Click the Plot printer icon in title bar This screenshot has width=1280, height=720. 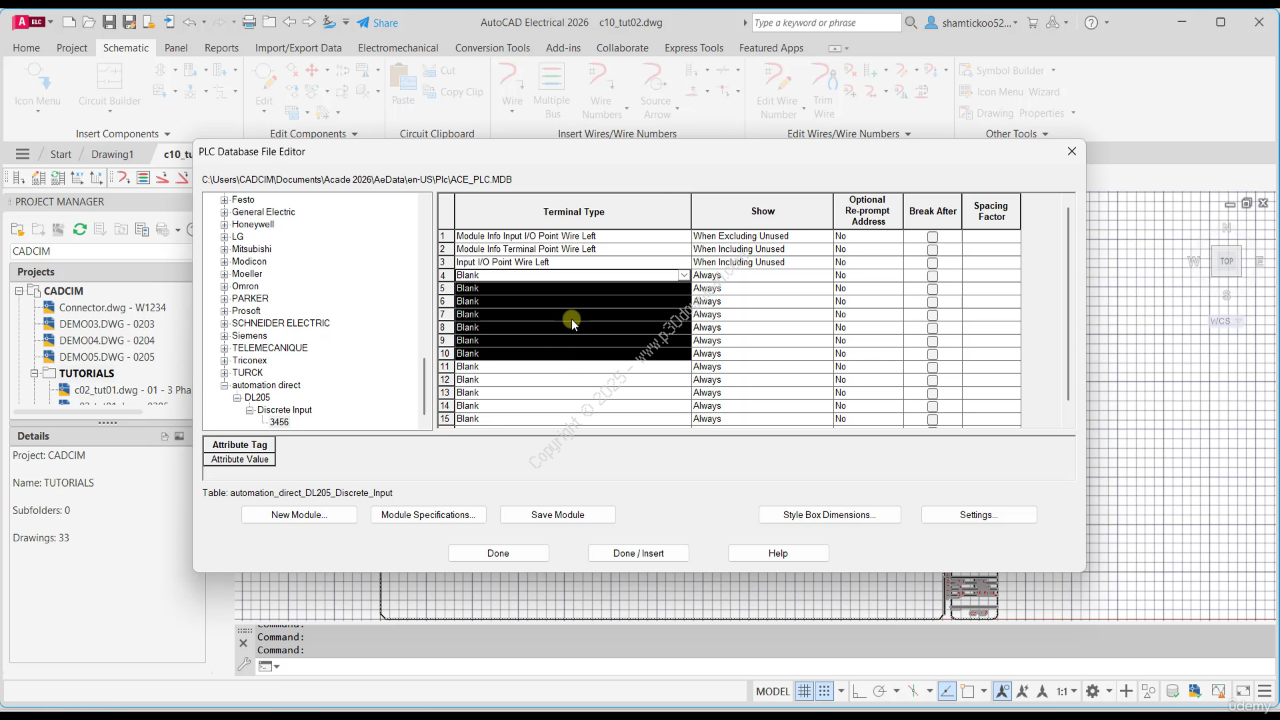coord(249,22)
